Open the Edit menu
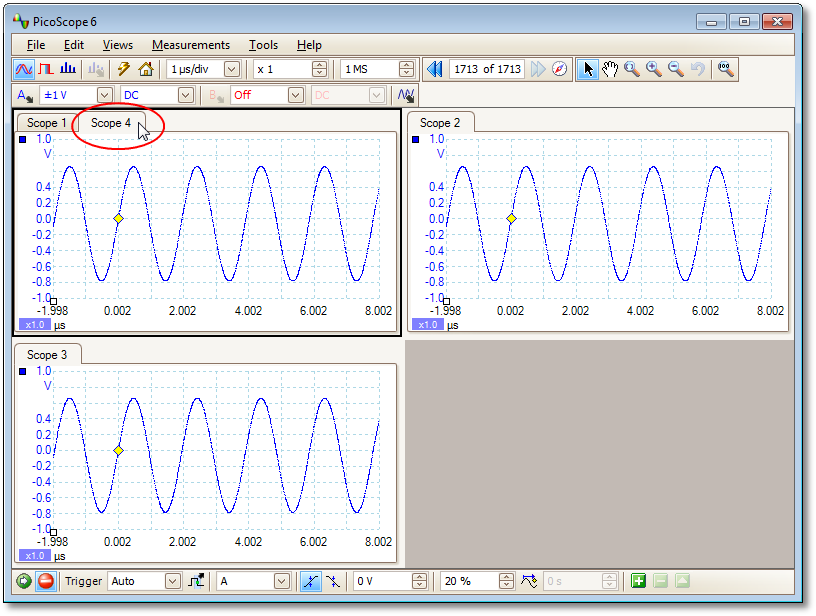 (x=74, y=45)
